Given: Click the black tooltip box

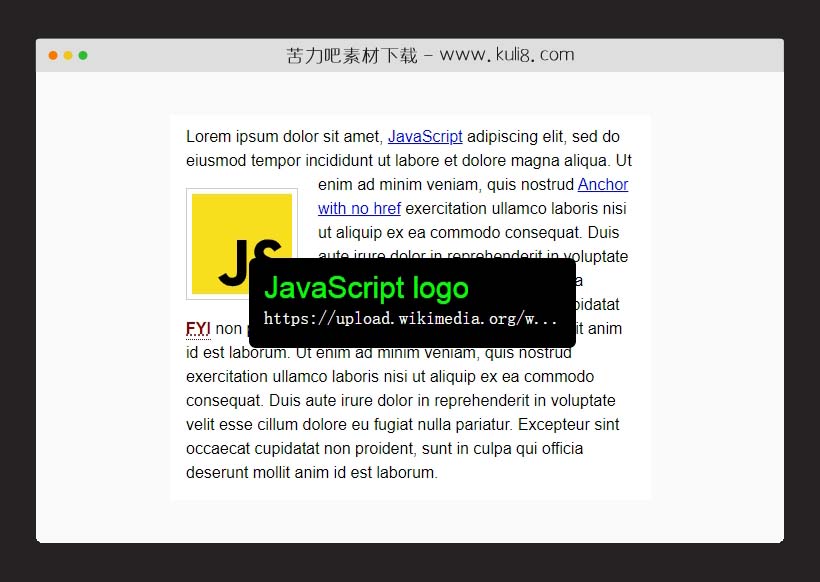Looking at the screenshot, I should [x=413, y=303].
